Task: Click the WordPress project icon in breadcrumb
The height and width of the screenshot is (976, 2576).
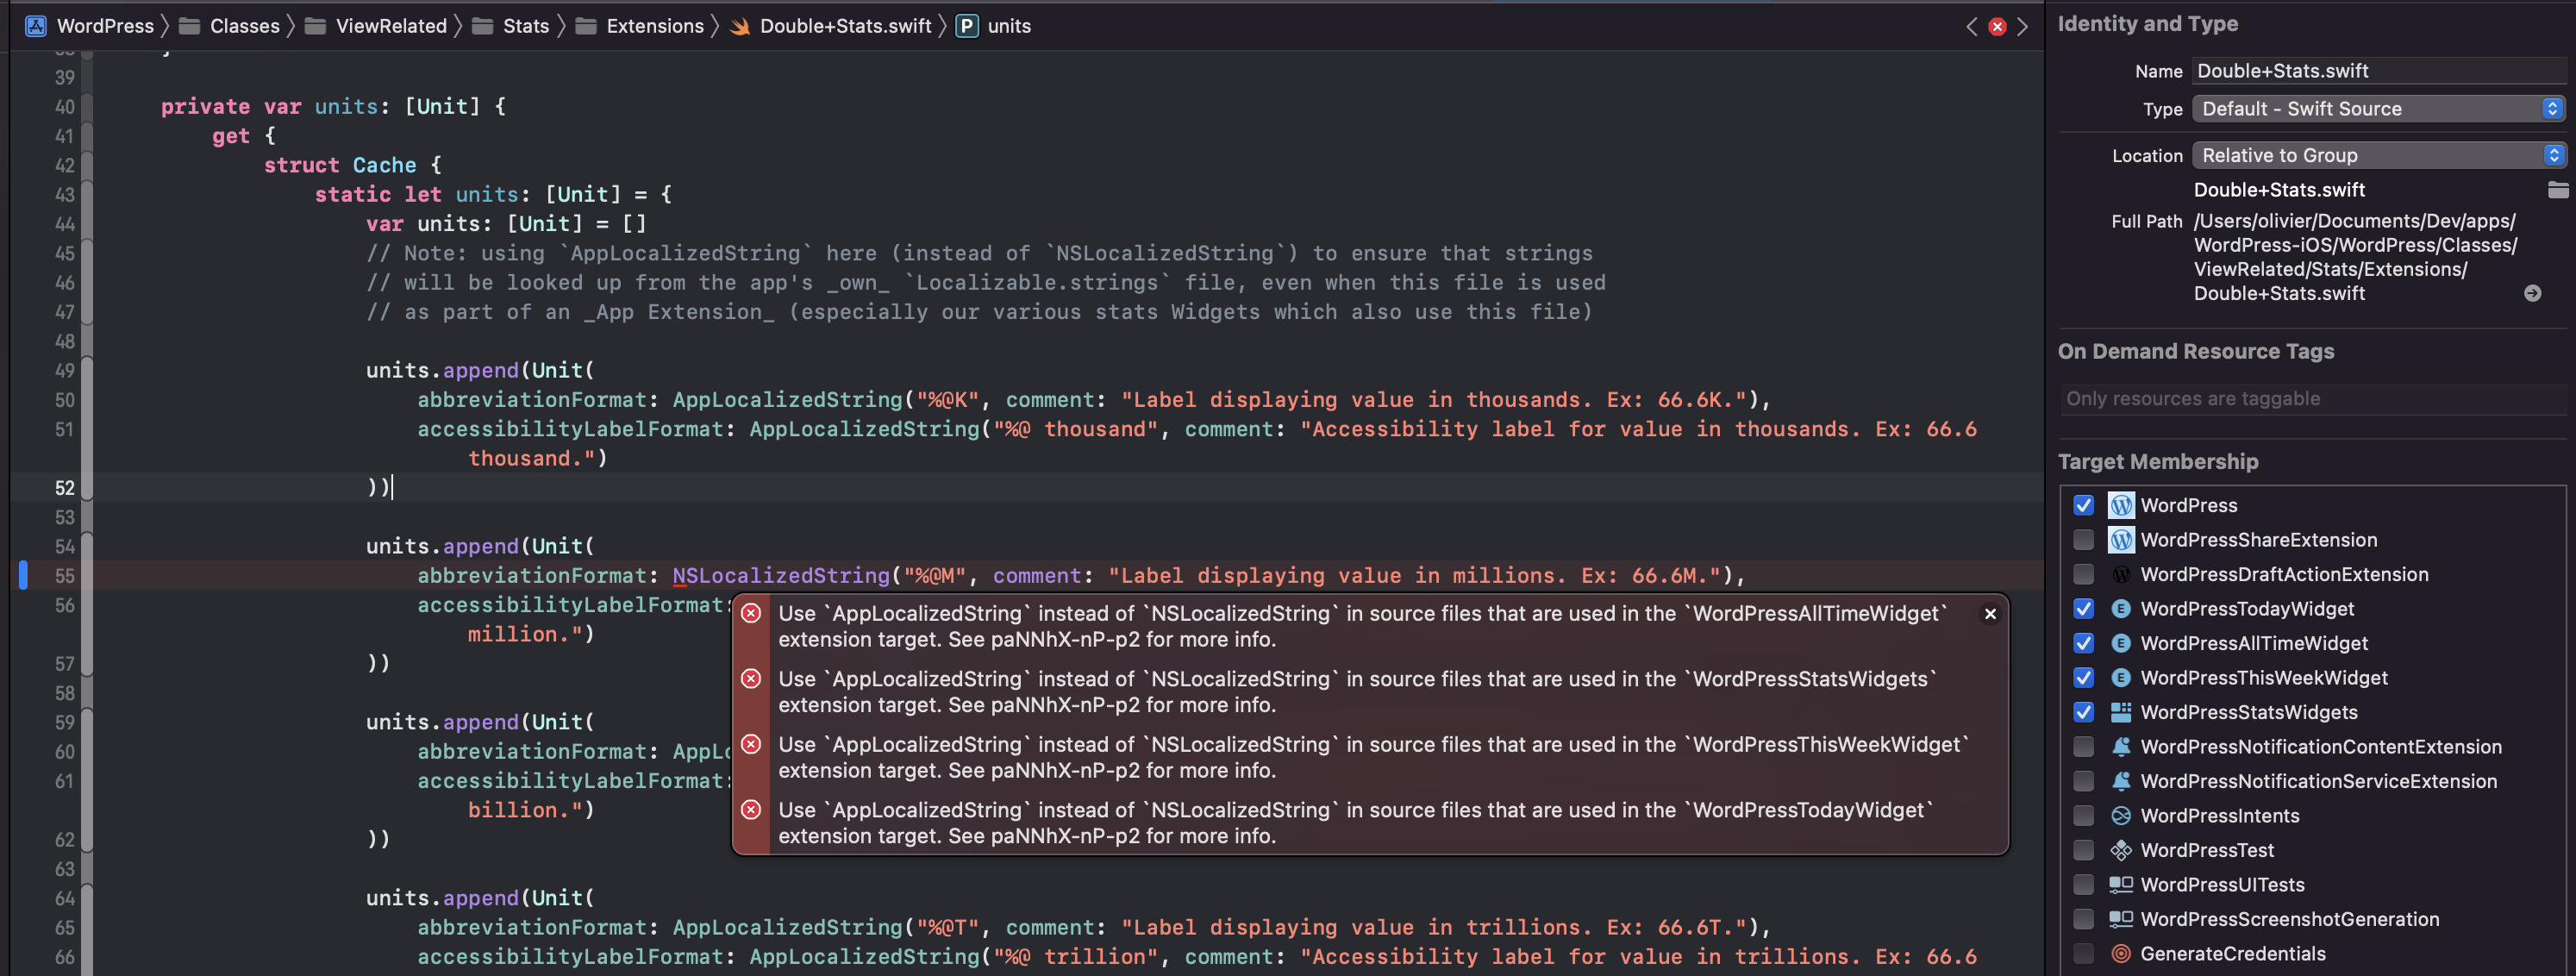Action: click(36, 26)
